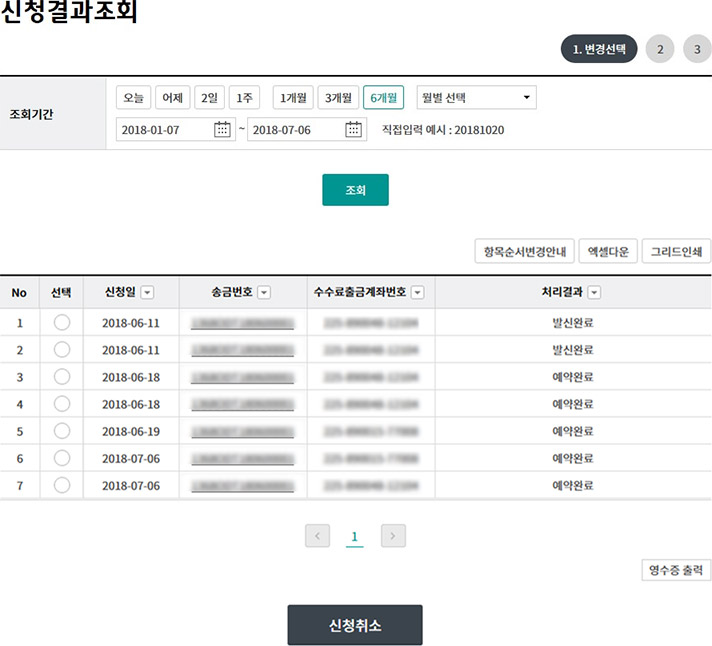Click the 수수료출금계좌번호 column filter arrow
This screenshot has width=712, height=646.
[x=417, y=292]
